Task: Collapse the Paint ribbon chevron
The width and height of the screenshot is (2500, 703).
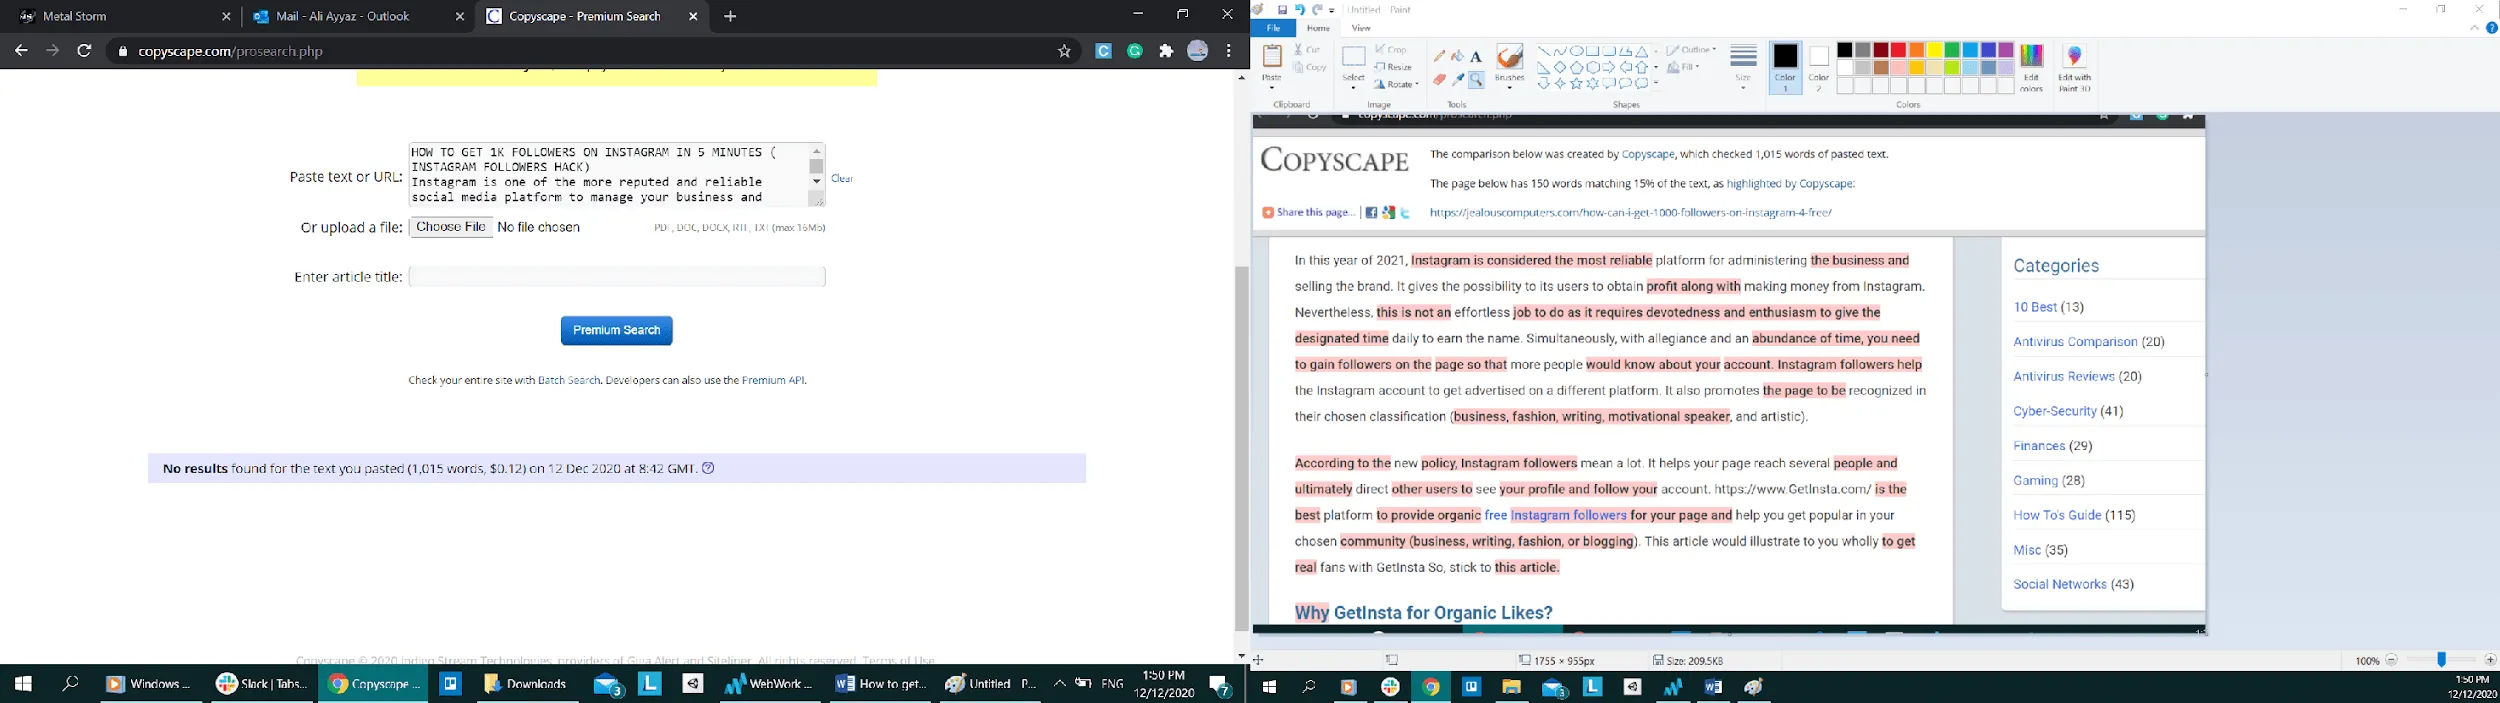Action: [x=2474, y=28]
